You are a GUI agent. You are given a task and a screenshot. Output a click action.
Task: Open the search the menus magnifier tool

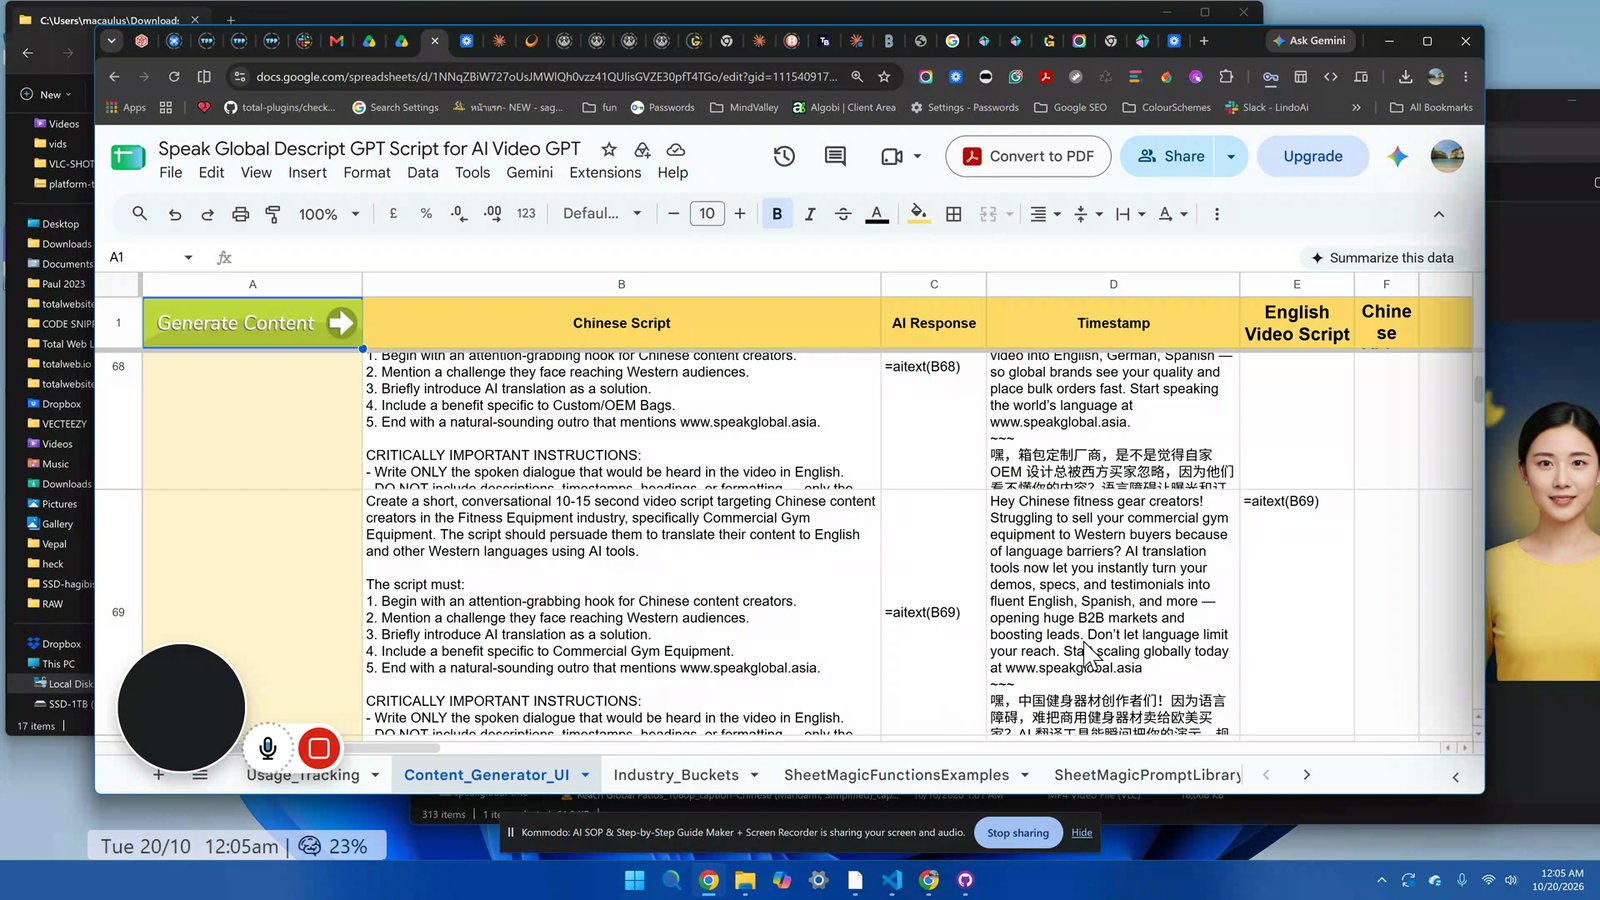140,214
